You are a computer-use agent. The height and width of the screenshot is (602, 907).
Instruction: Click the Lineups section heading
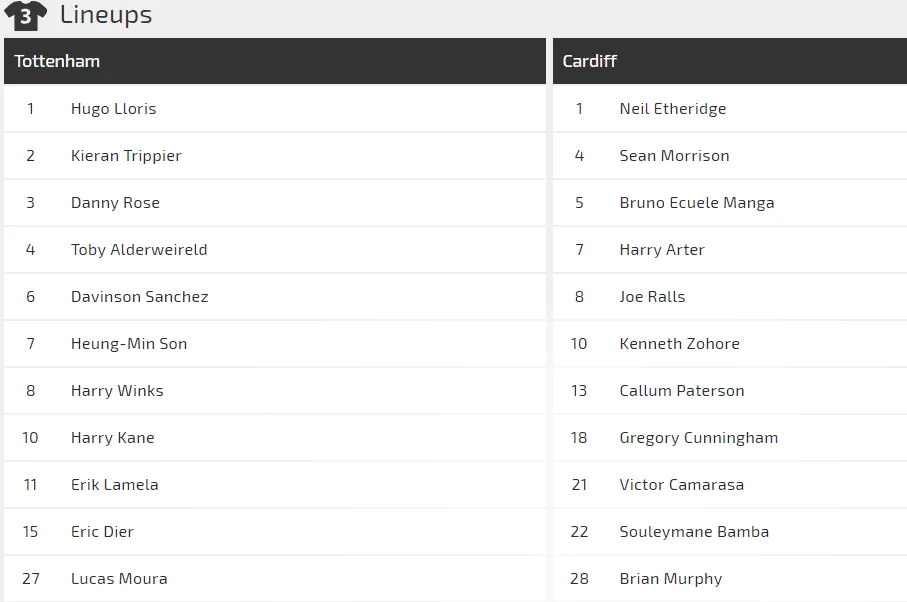tap(106, 15)
